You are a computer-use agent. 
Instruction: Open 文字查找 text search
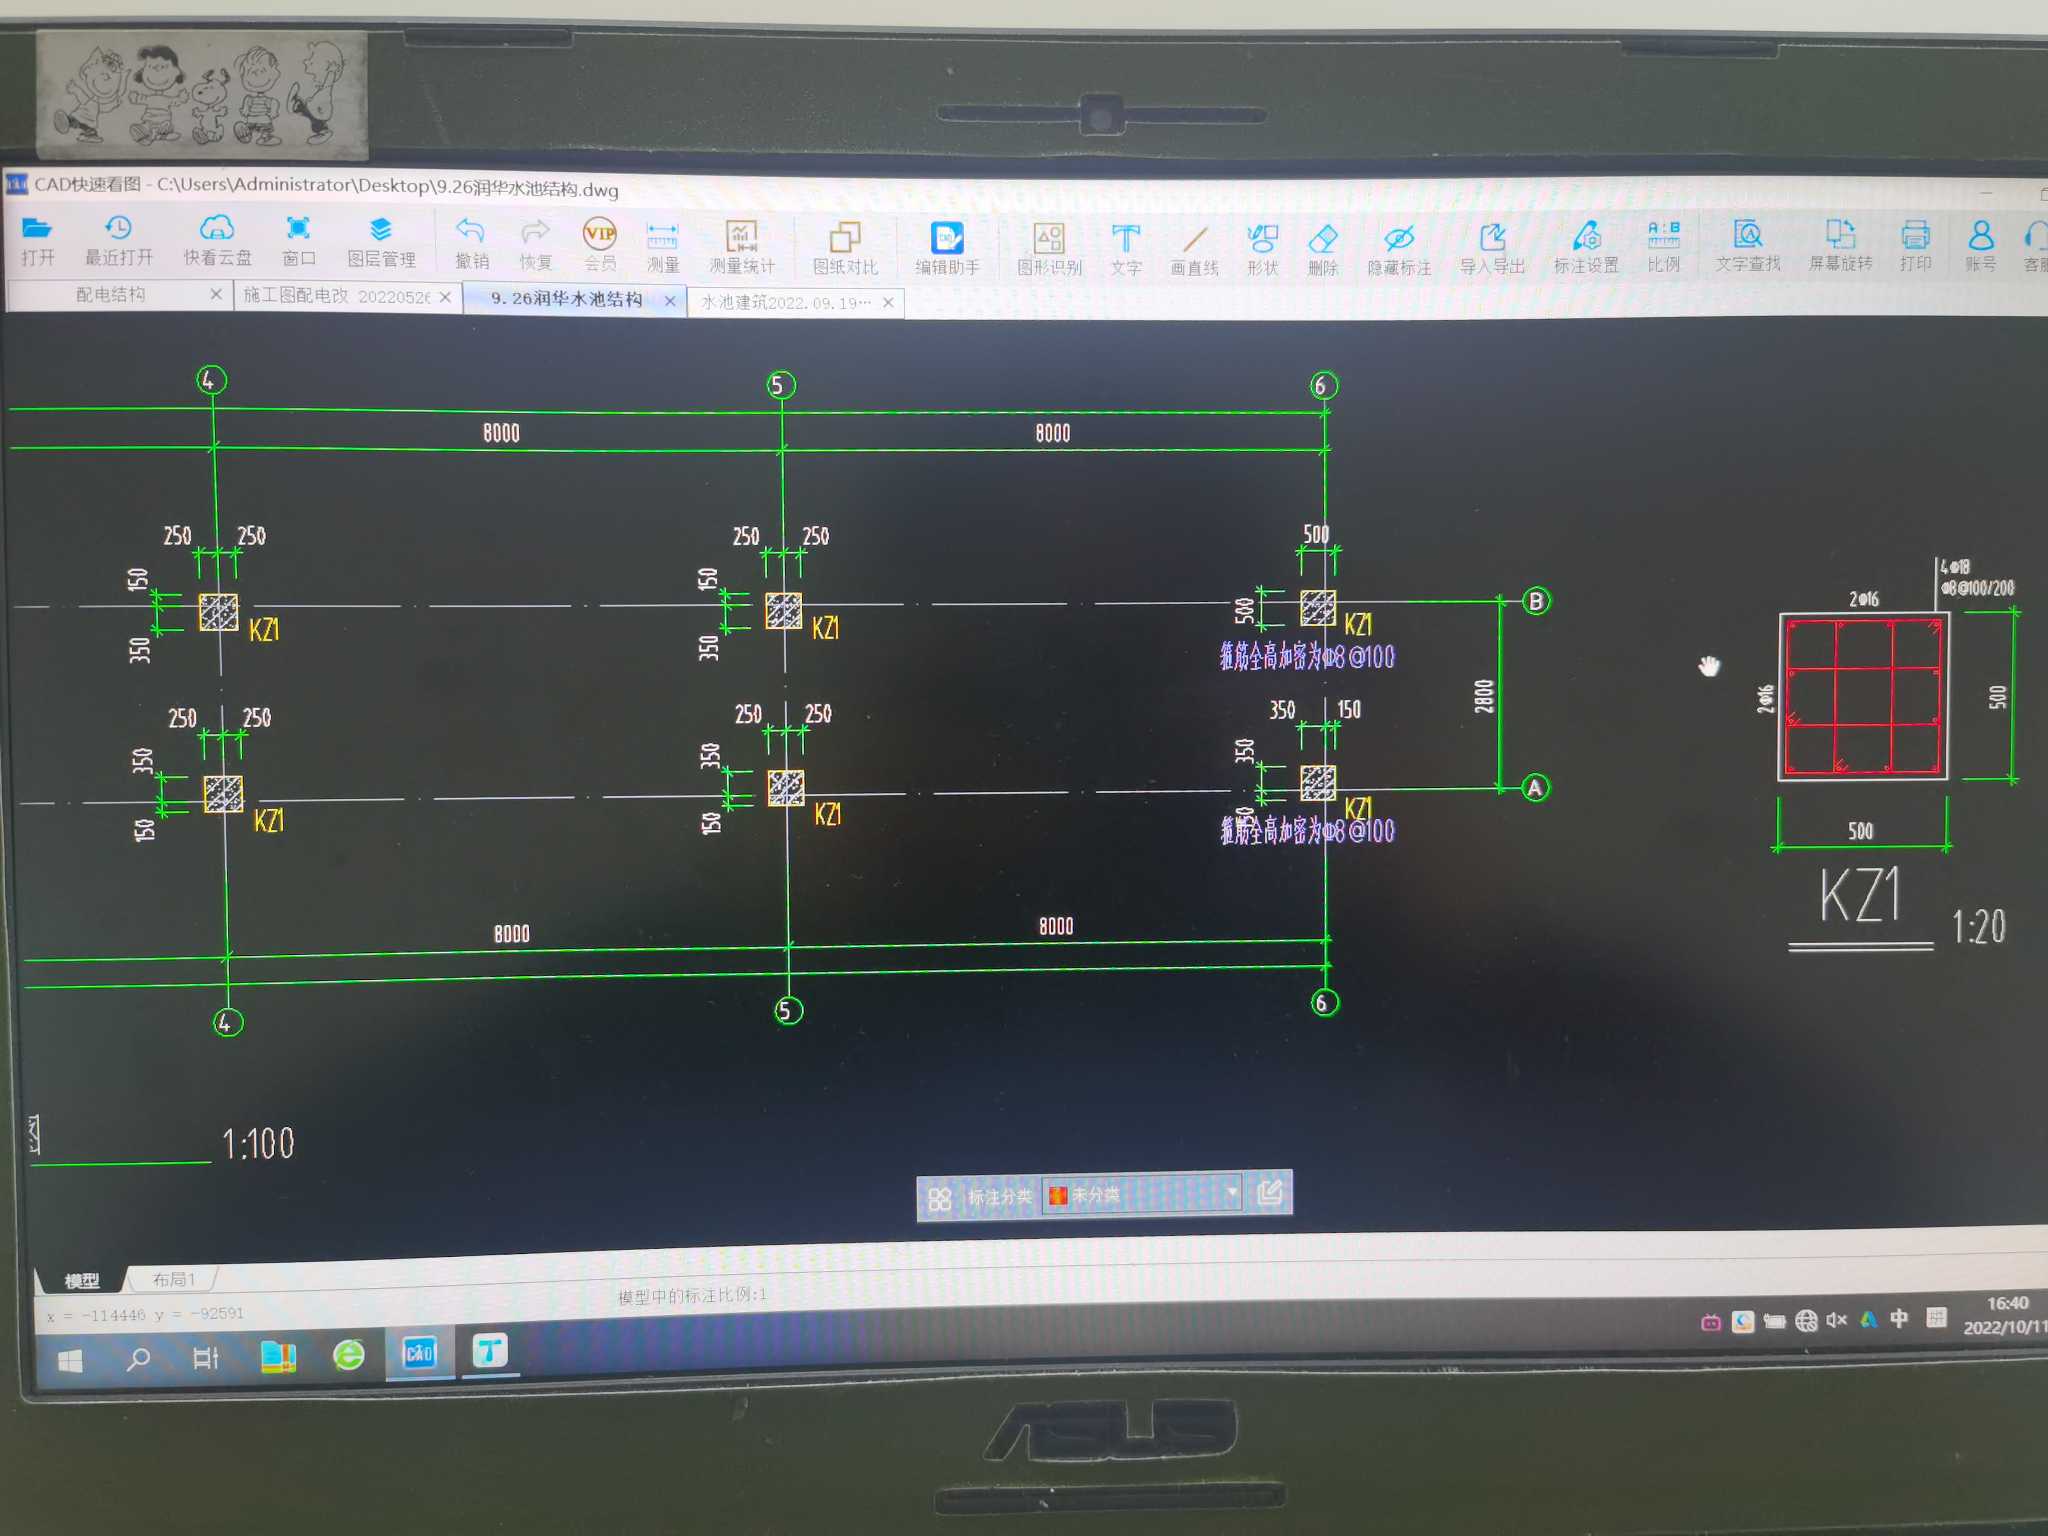click(1748, 247)
